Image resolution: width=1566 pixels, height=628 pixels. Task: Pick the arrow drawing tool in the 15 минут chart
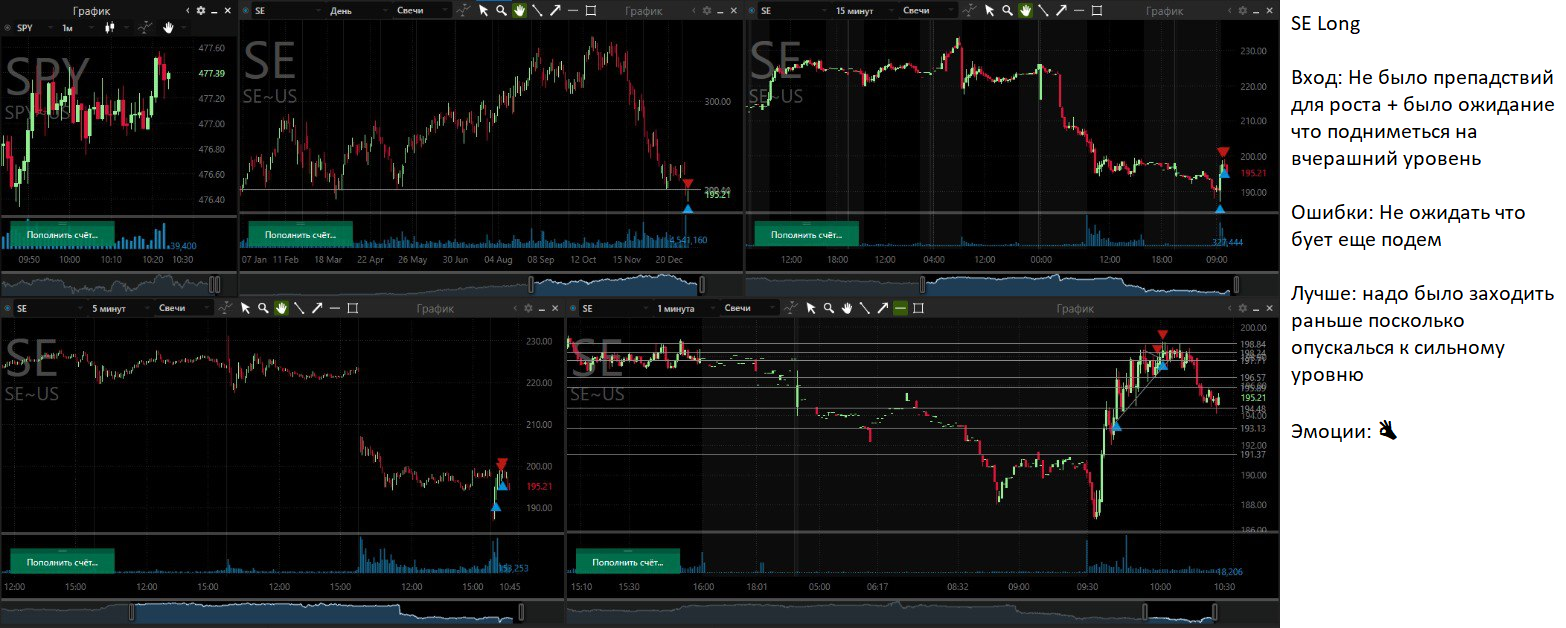point(1061,11)
